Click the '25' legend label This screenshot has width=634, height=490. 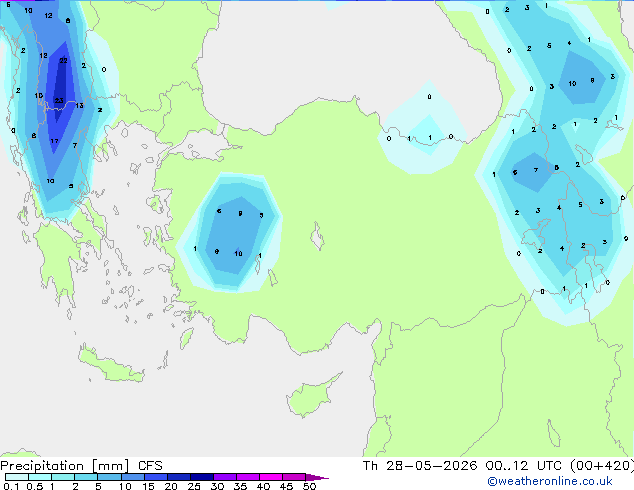point(194,486)
